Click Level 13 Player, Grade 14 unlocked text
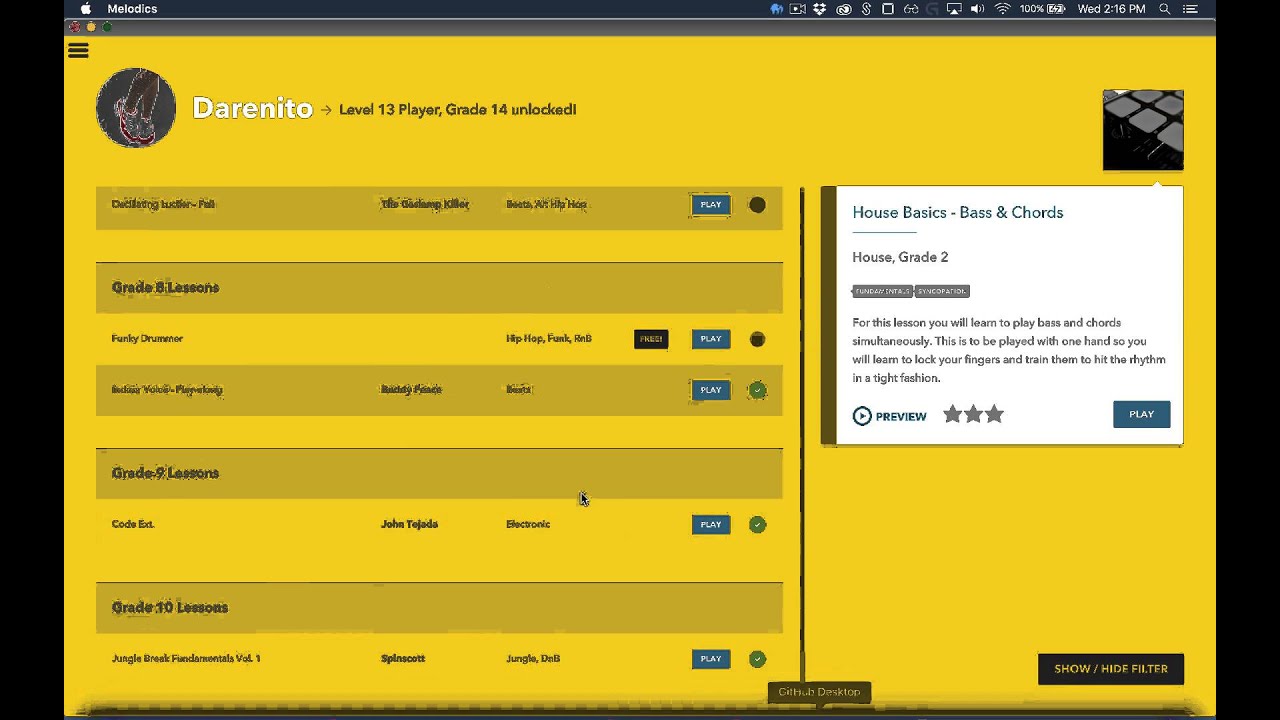 457,110
